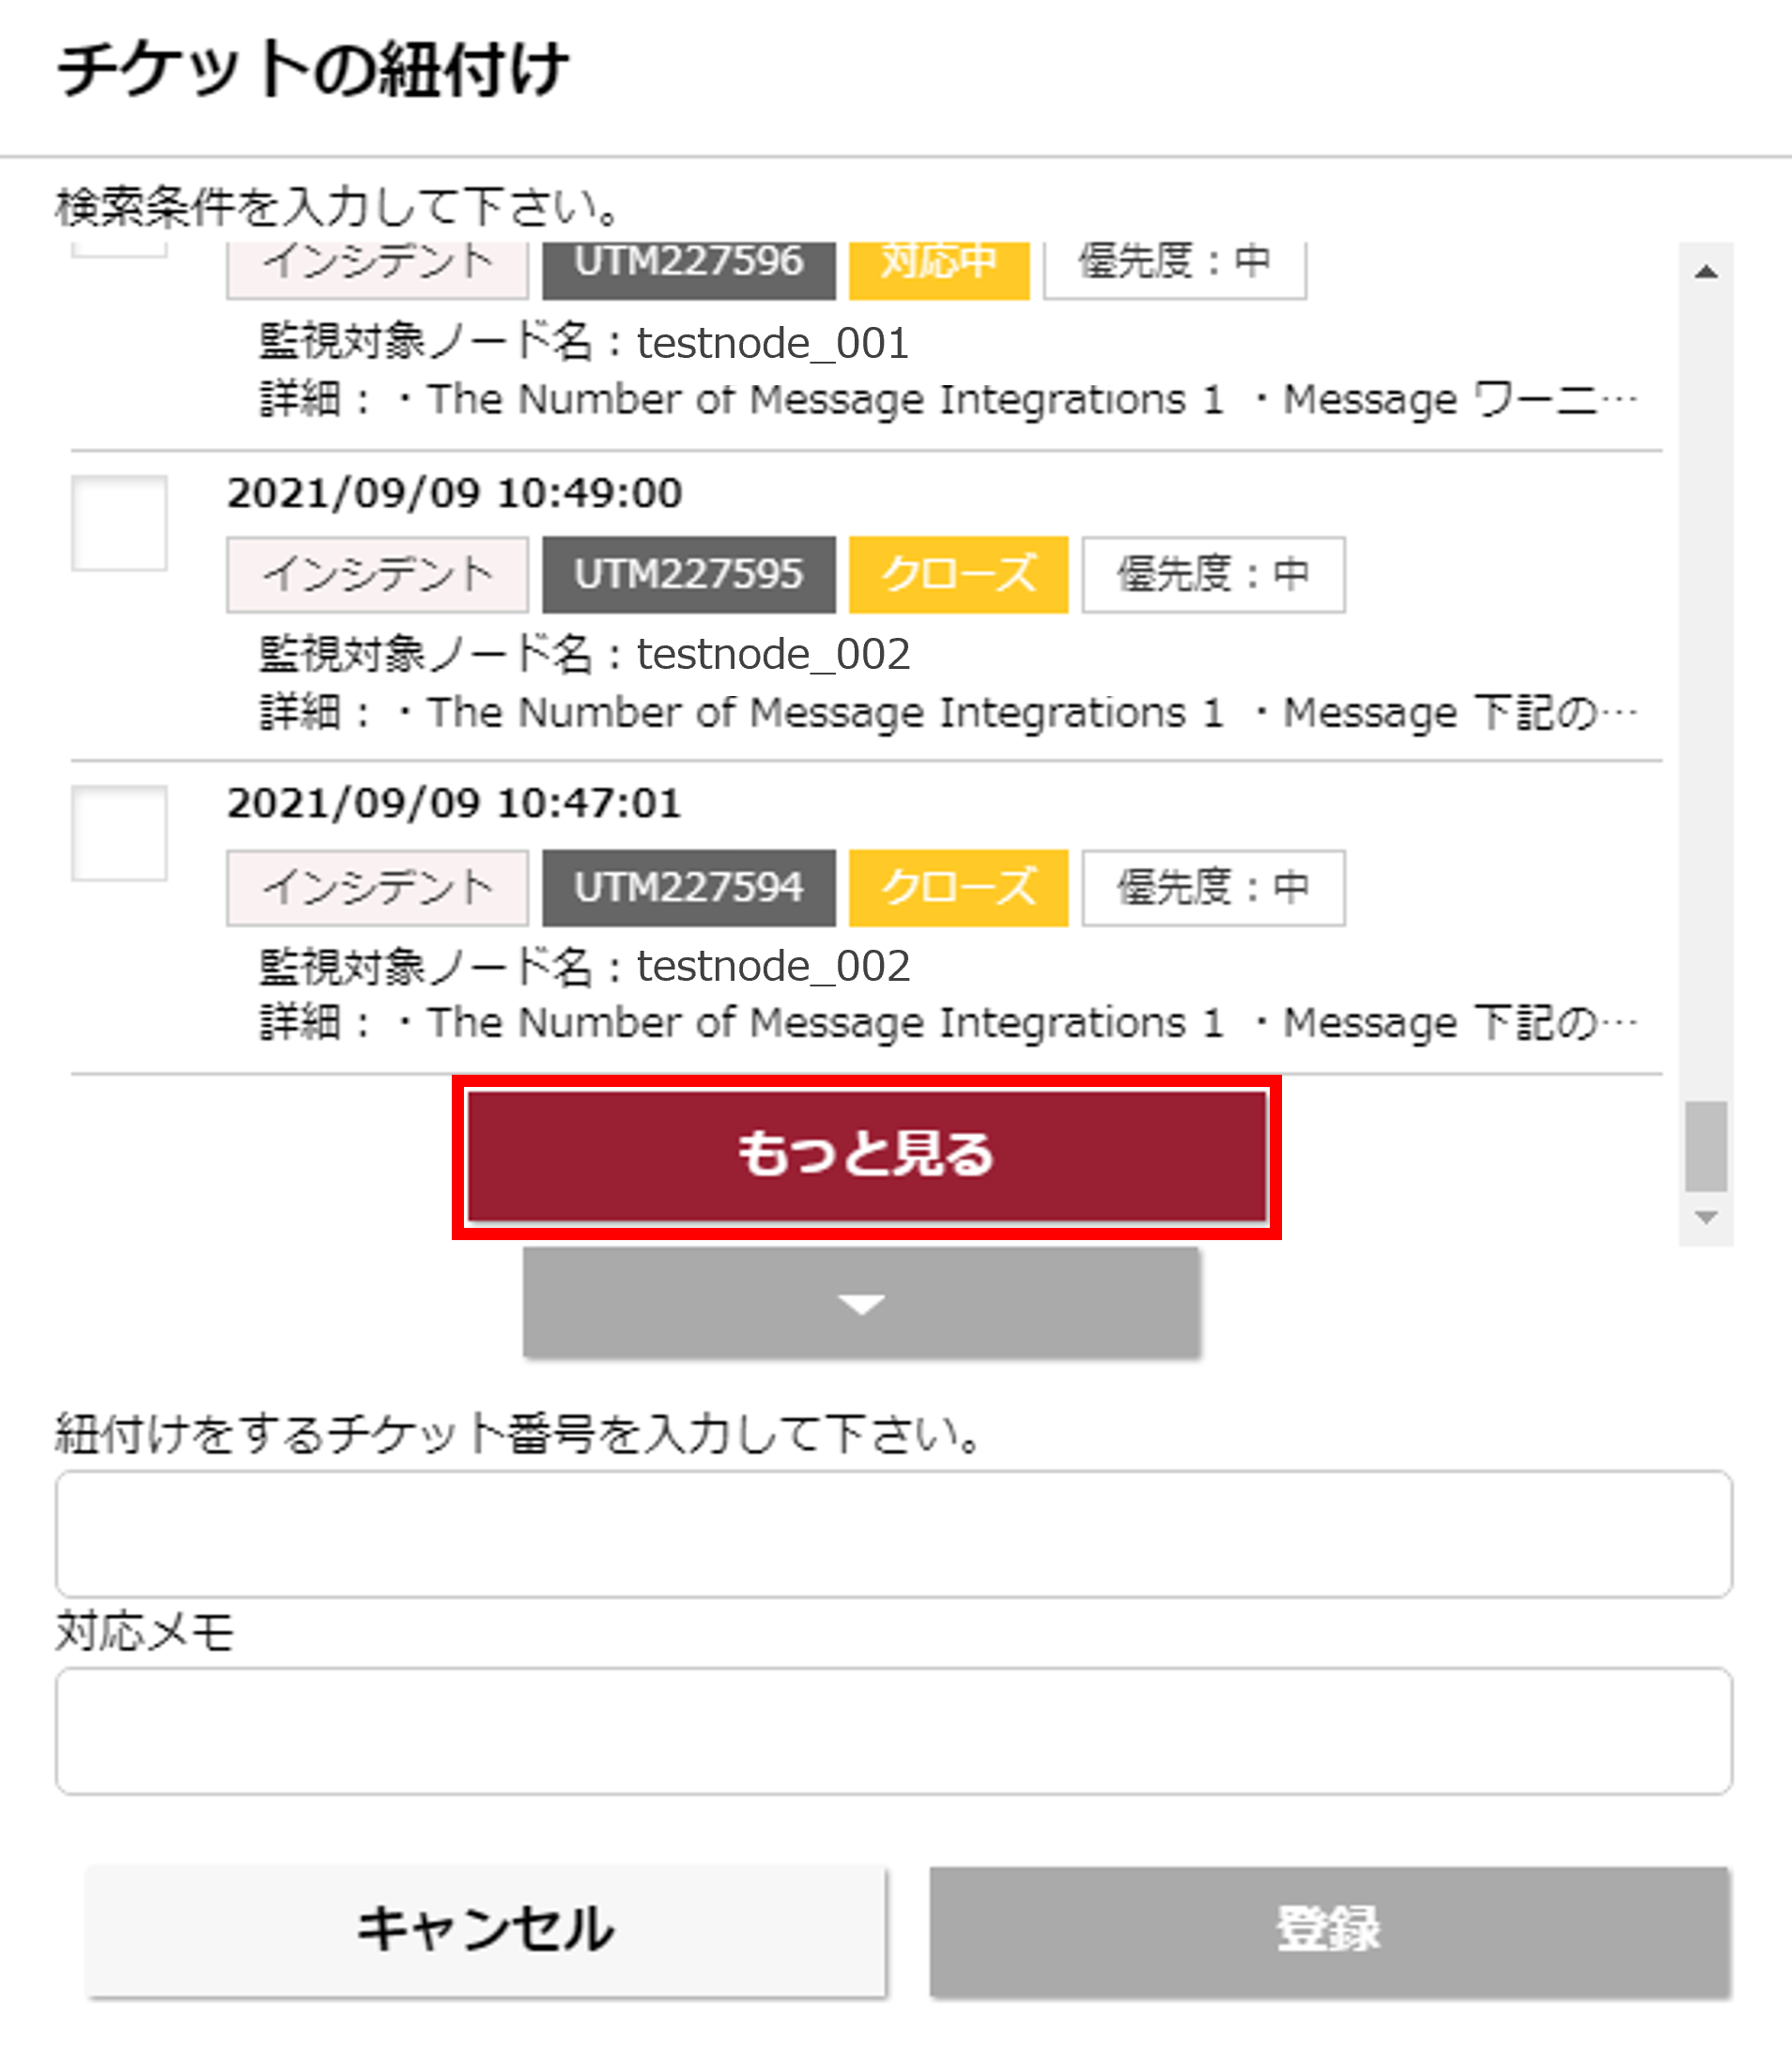Click the list scrollbar thumb
The image size is (1792, 2064).
pos(1706,1146)
